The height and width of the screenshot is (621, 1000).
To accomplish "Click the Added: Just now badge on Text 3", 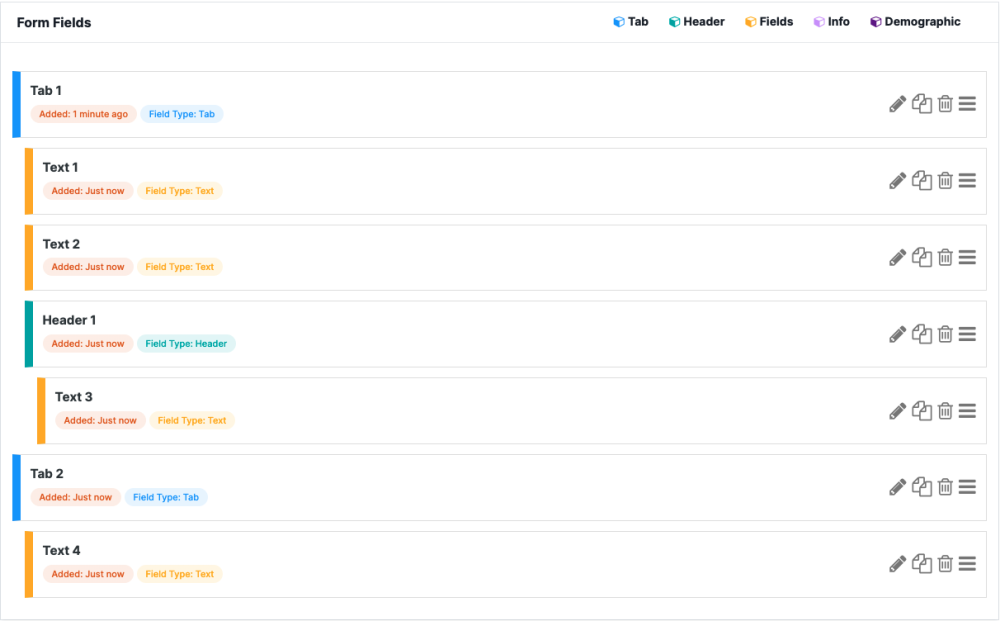I will [100, 420].
